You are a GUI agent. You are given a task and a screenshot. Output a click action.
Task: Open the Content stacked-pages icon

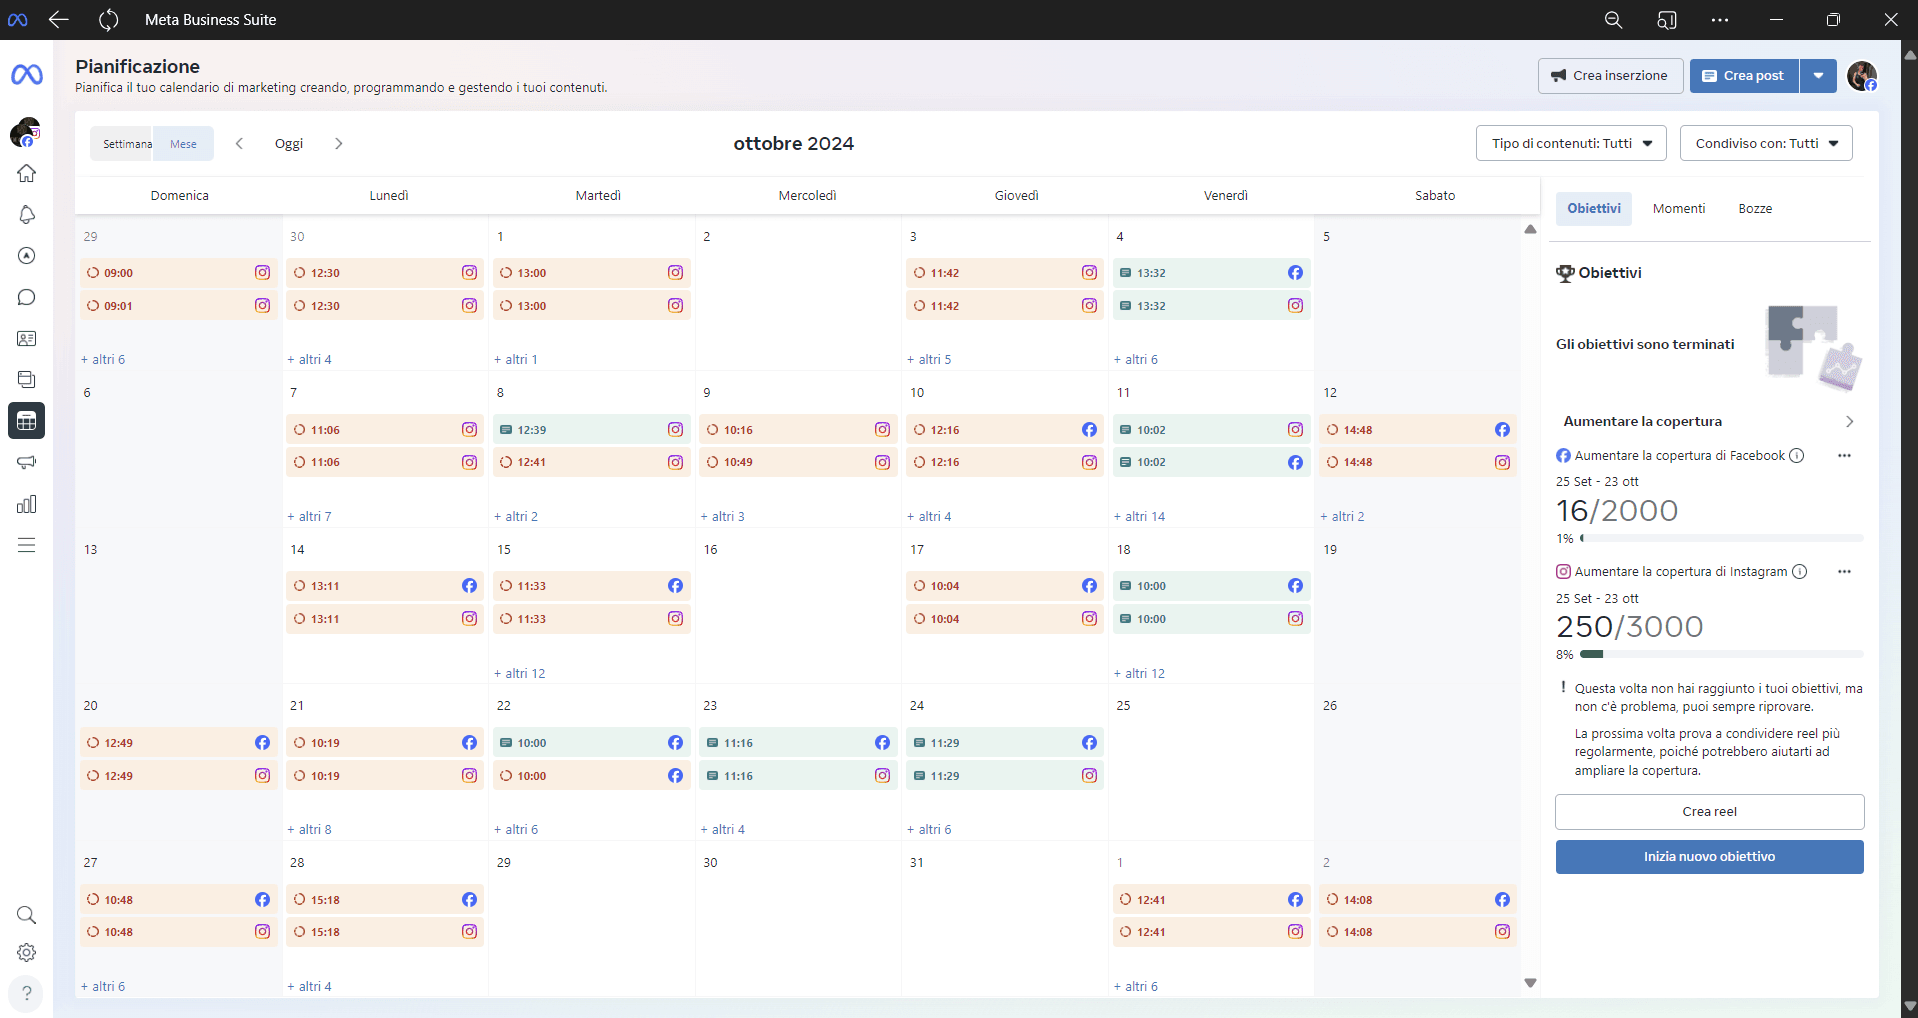tap(26, 379)
